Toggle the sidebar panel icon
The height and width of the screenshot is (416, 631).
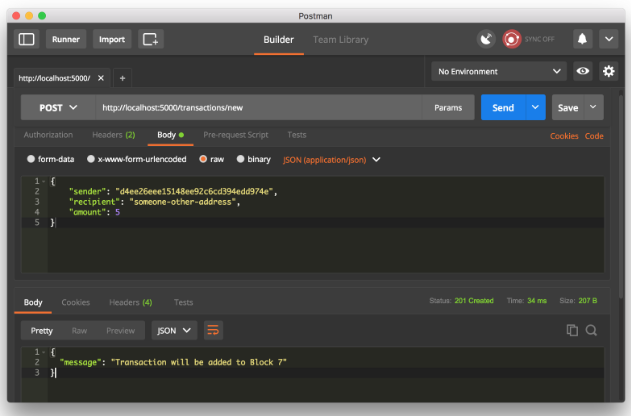[x=27, y=39]
